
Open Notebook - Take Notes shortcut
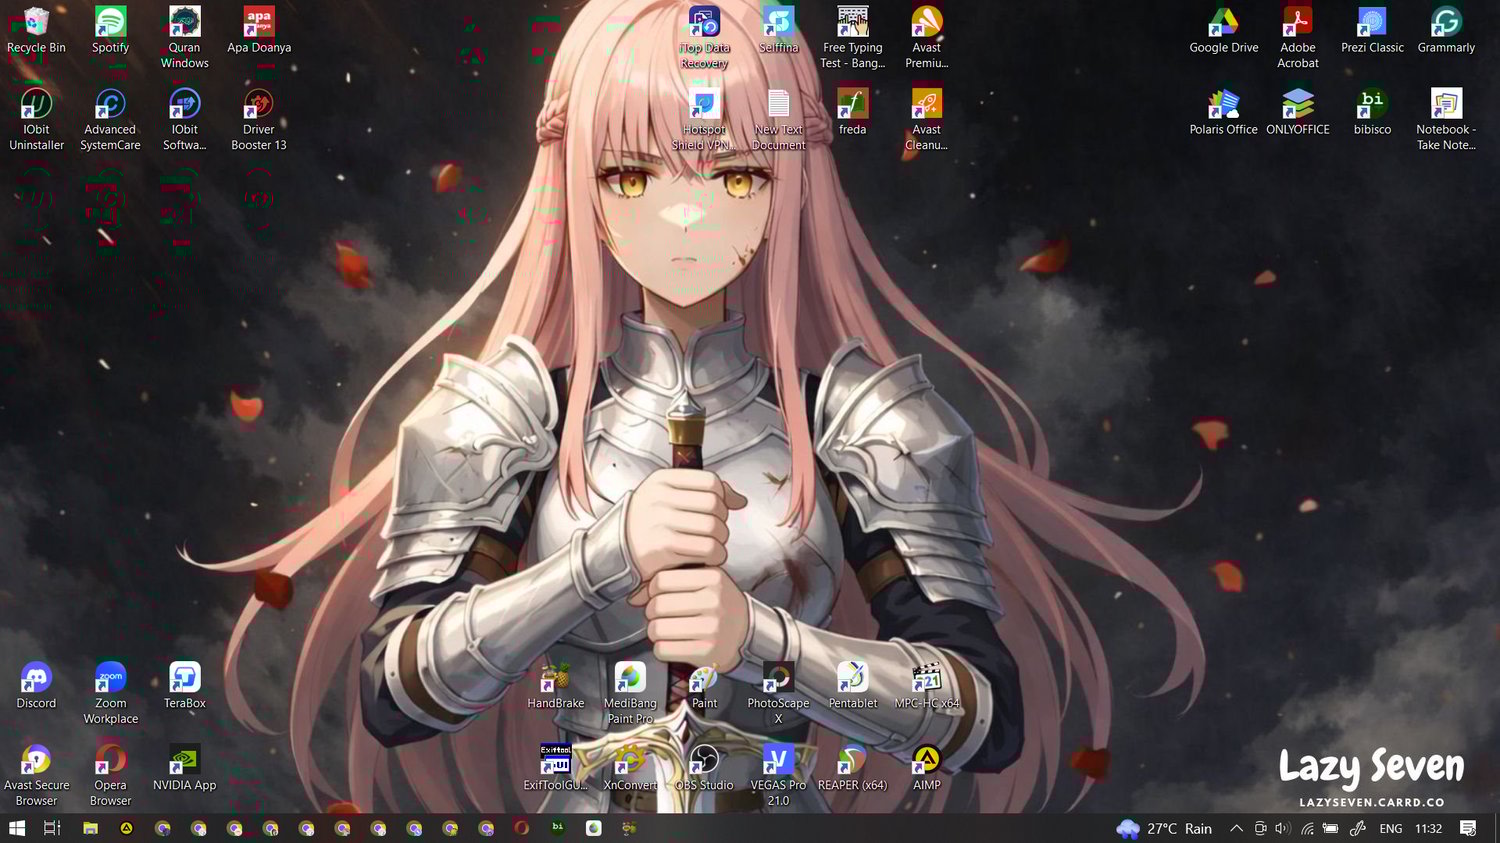1446,120
